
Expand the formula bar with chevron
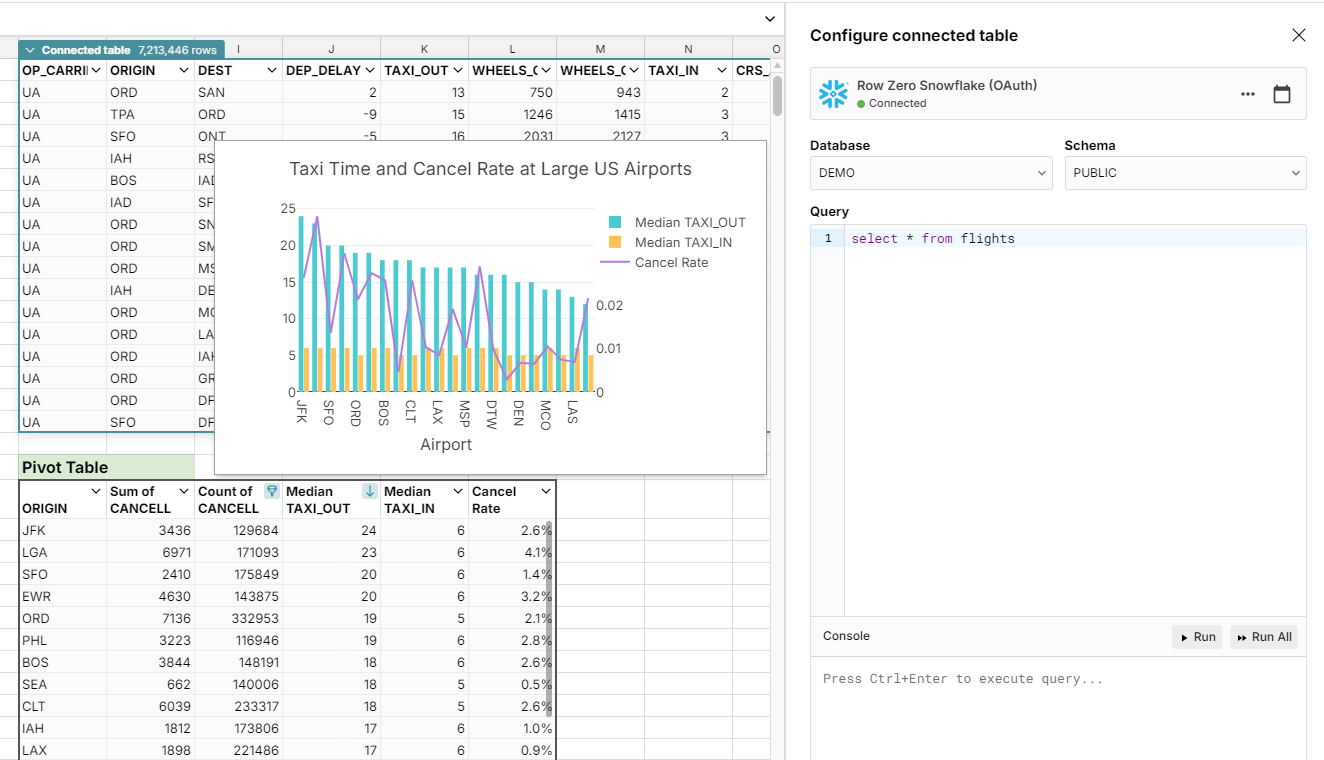click(x=769, y=19)
